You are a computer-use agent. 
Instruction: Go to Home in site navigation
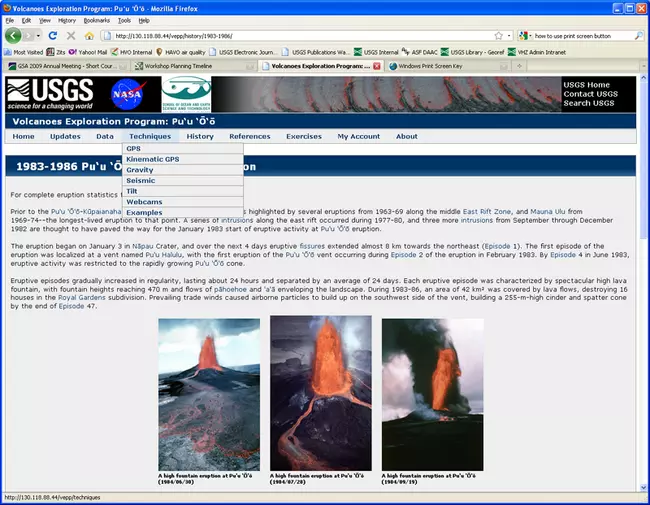[x=23, y=136]
